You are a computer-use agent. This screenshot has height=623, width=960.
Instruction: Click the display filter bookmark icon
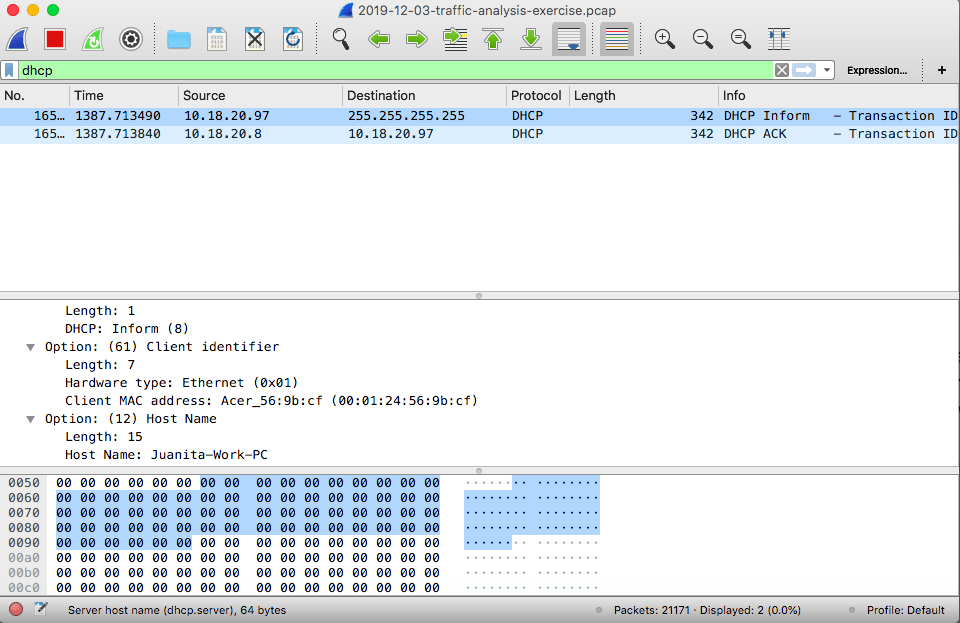point(9,70)
